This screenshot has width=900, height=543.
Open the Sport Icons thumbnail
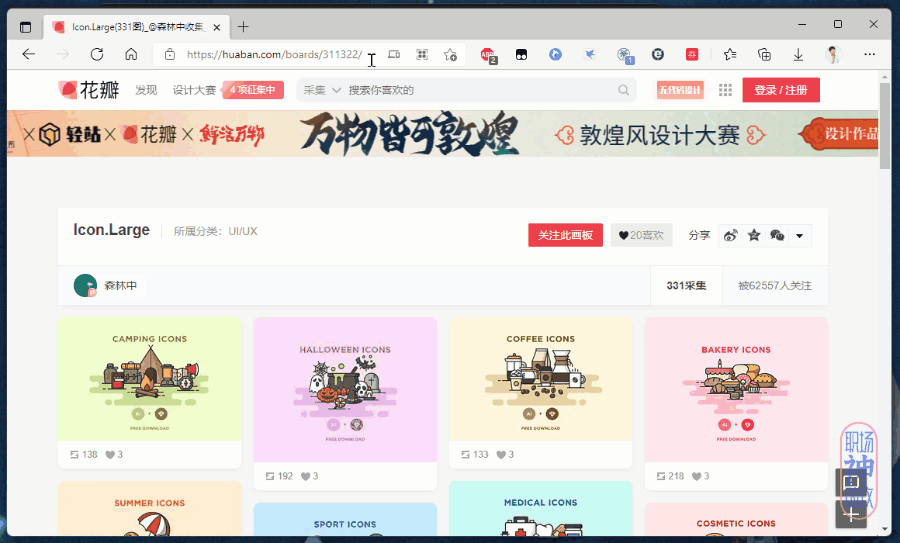345,520
